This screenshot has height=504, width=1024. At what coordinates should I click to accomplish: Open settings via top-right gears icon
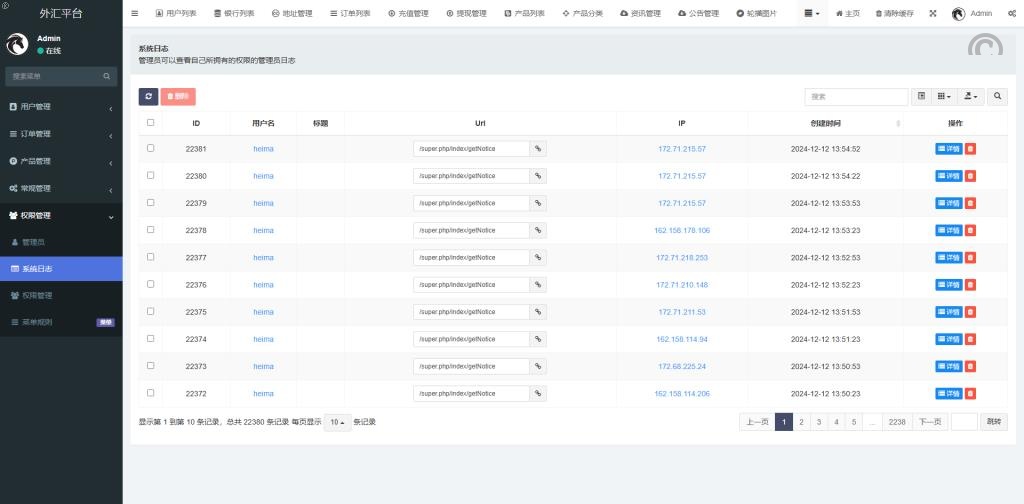(1011, 13)
